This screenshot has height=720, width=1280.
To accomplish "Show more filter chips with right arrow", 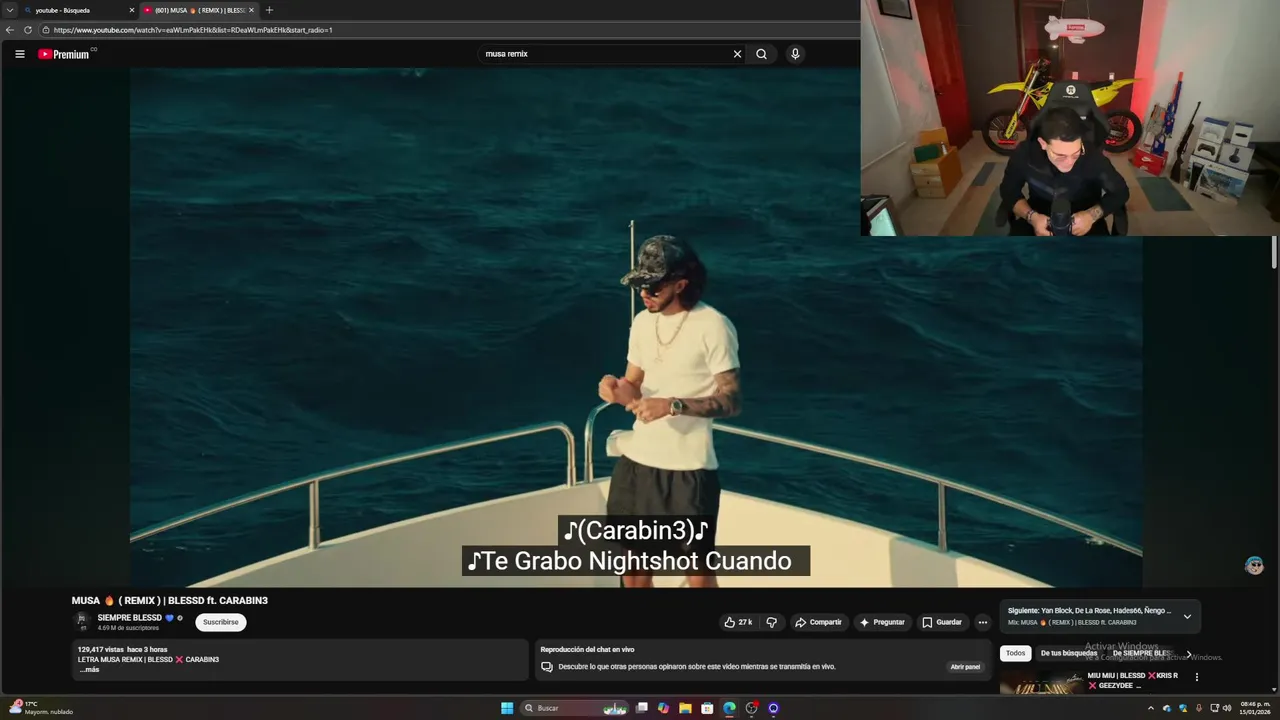I will [1189, 654].
